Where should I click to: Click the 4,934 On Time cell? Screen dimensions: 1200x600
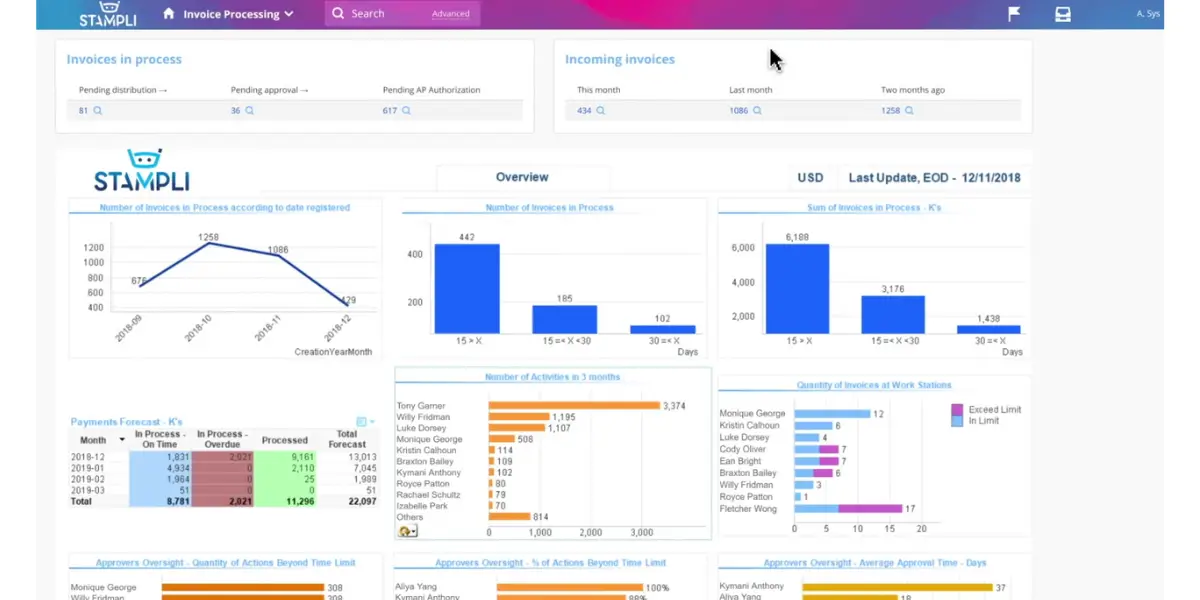point(161,468)
